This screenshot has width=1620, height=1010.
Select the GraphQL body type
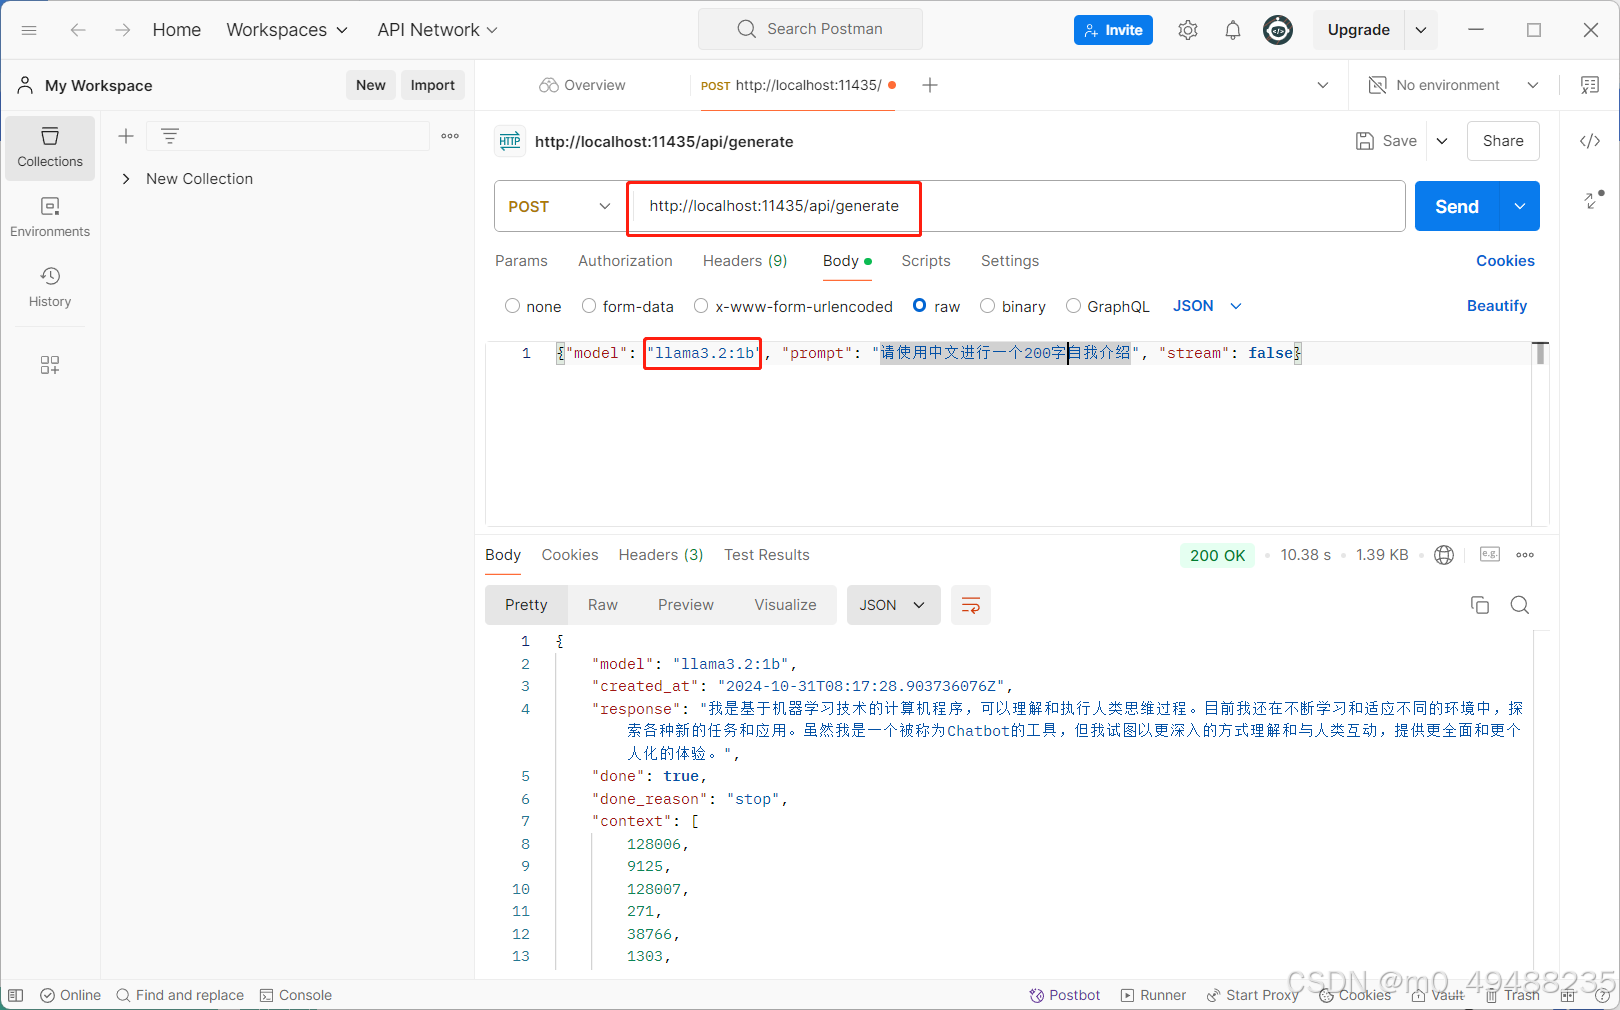tap(1074, 306)
